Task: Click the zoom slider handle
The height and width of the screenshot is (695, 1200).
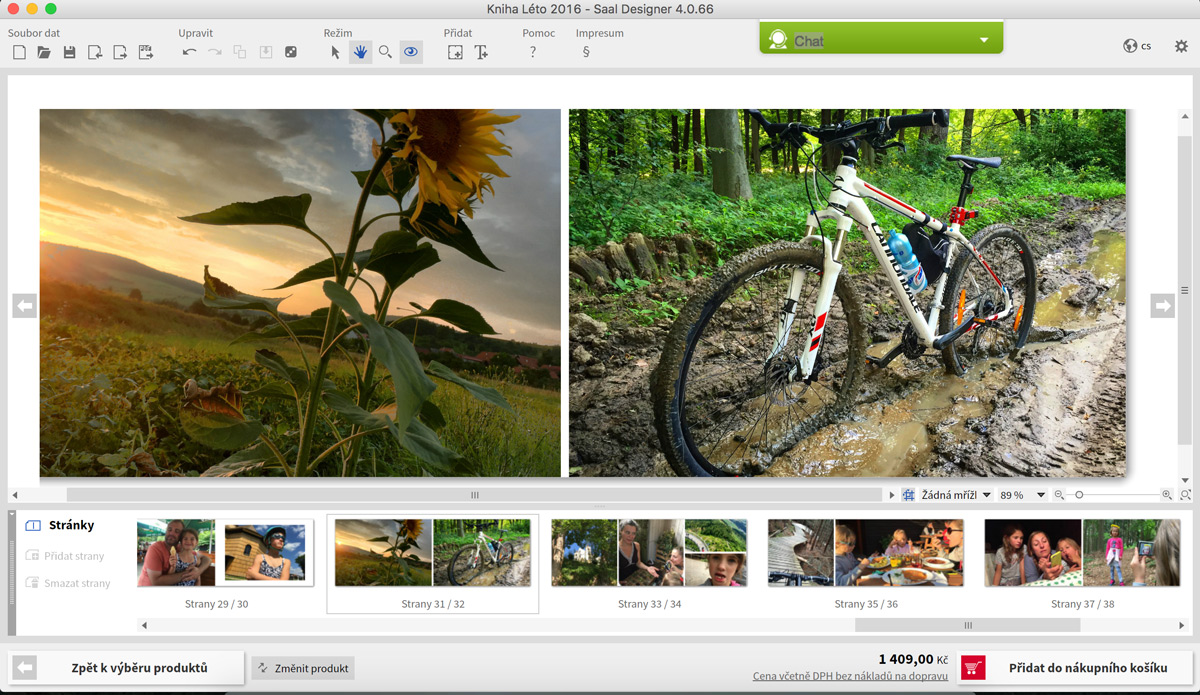Action: (x=1079, y=495)
